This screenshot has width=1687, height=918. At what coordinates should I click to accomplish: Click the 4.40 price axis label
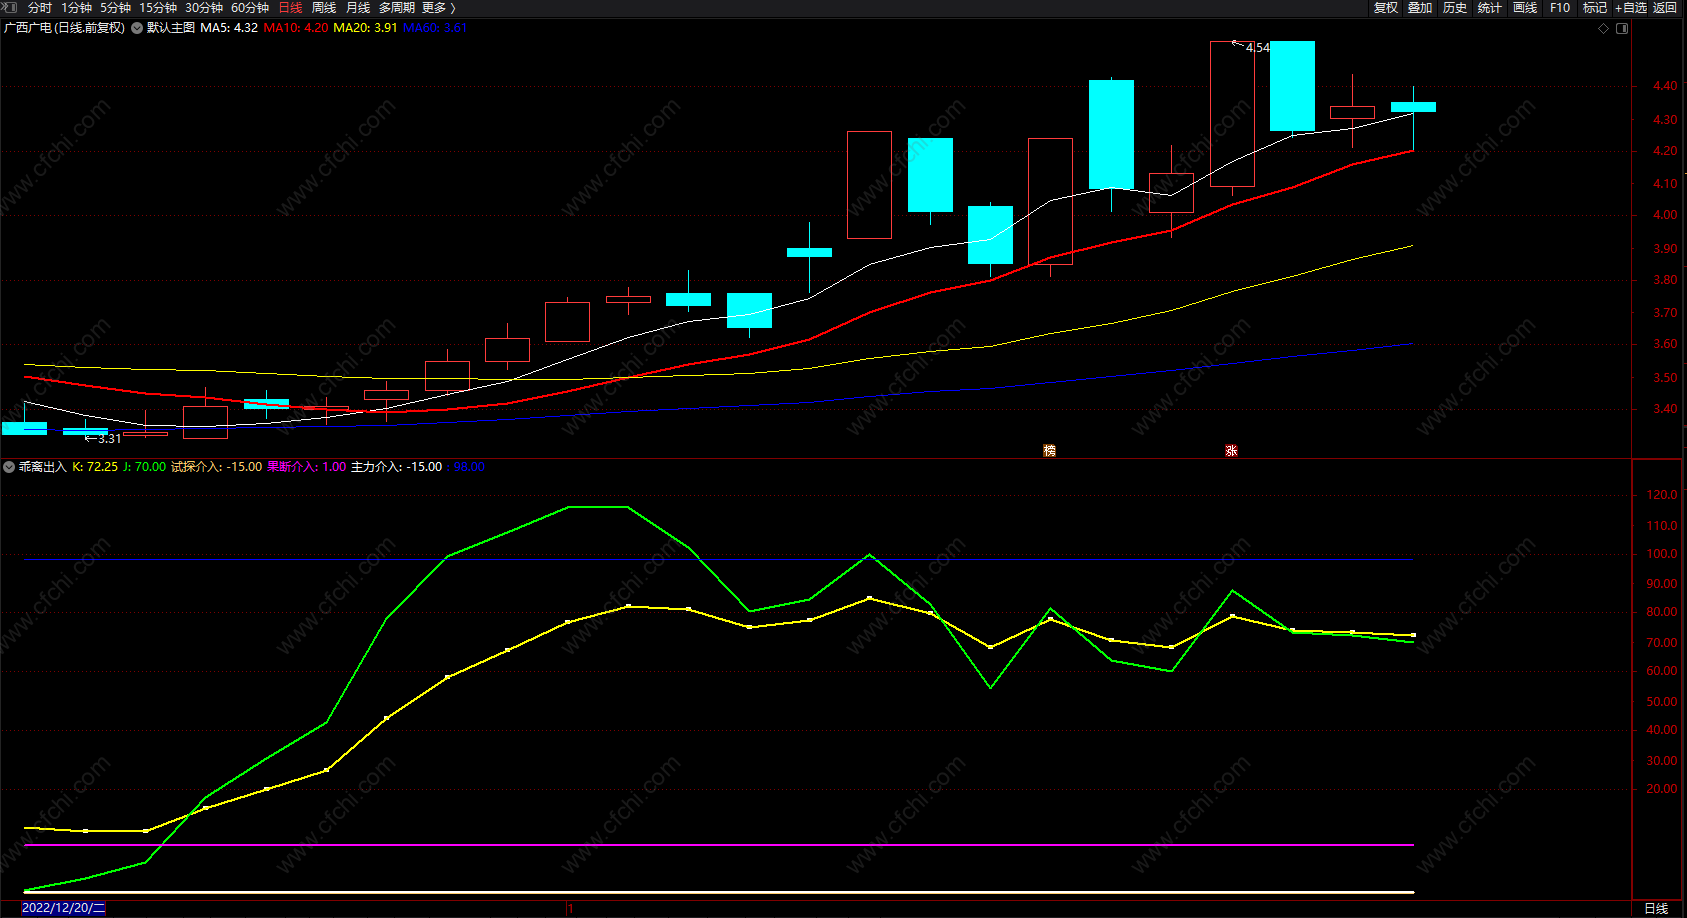[x=1665, y=86]
